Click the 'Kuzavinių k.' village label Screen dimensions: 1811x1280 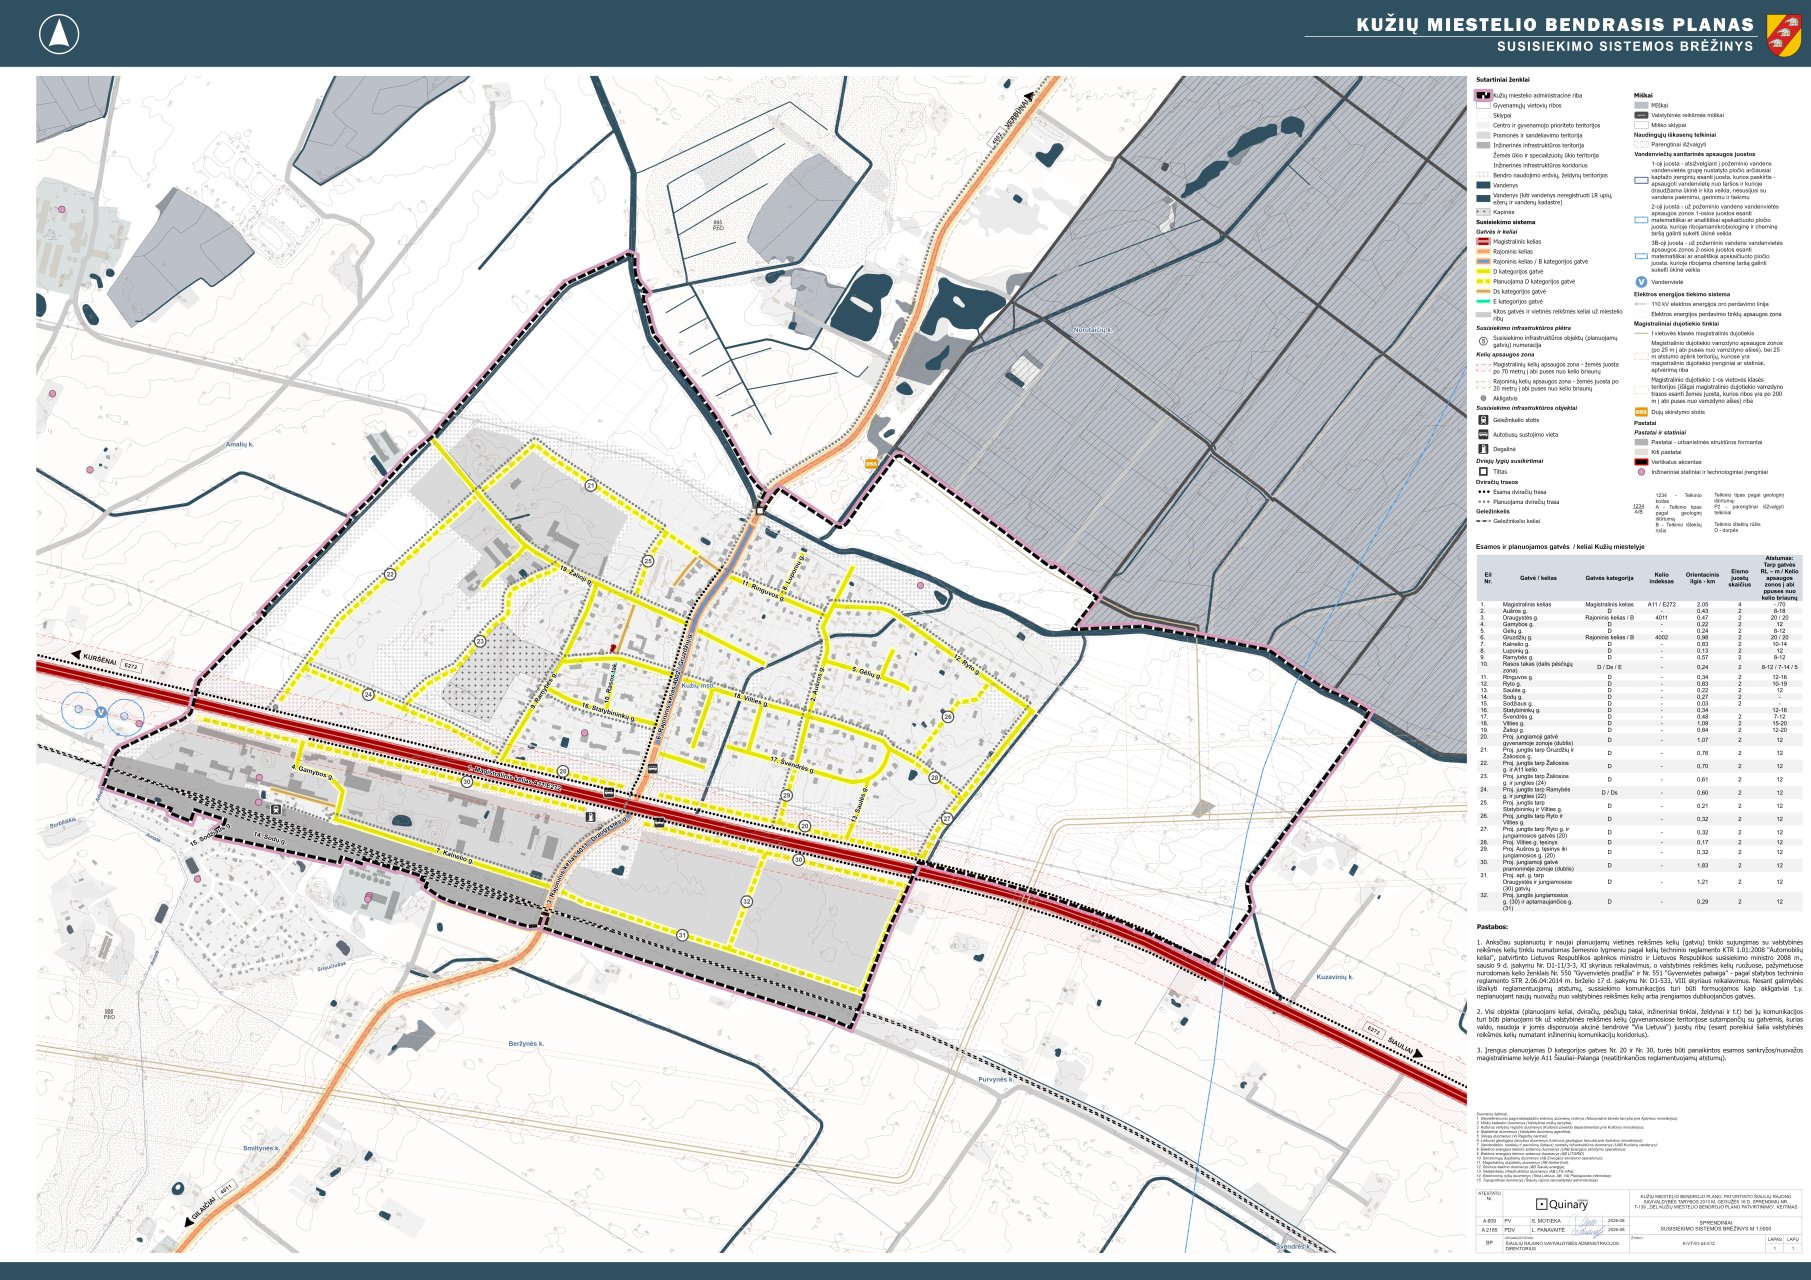(1335, 977)
